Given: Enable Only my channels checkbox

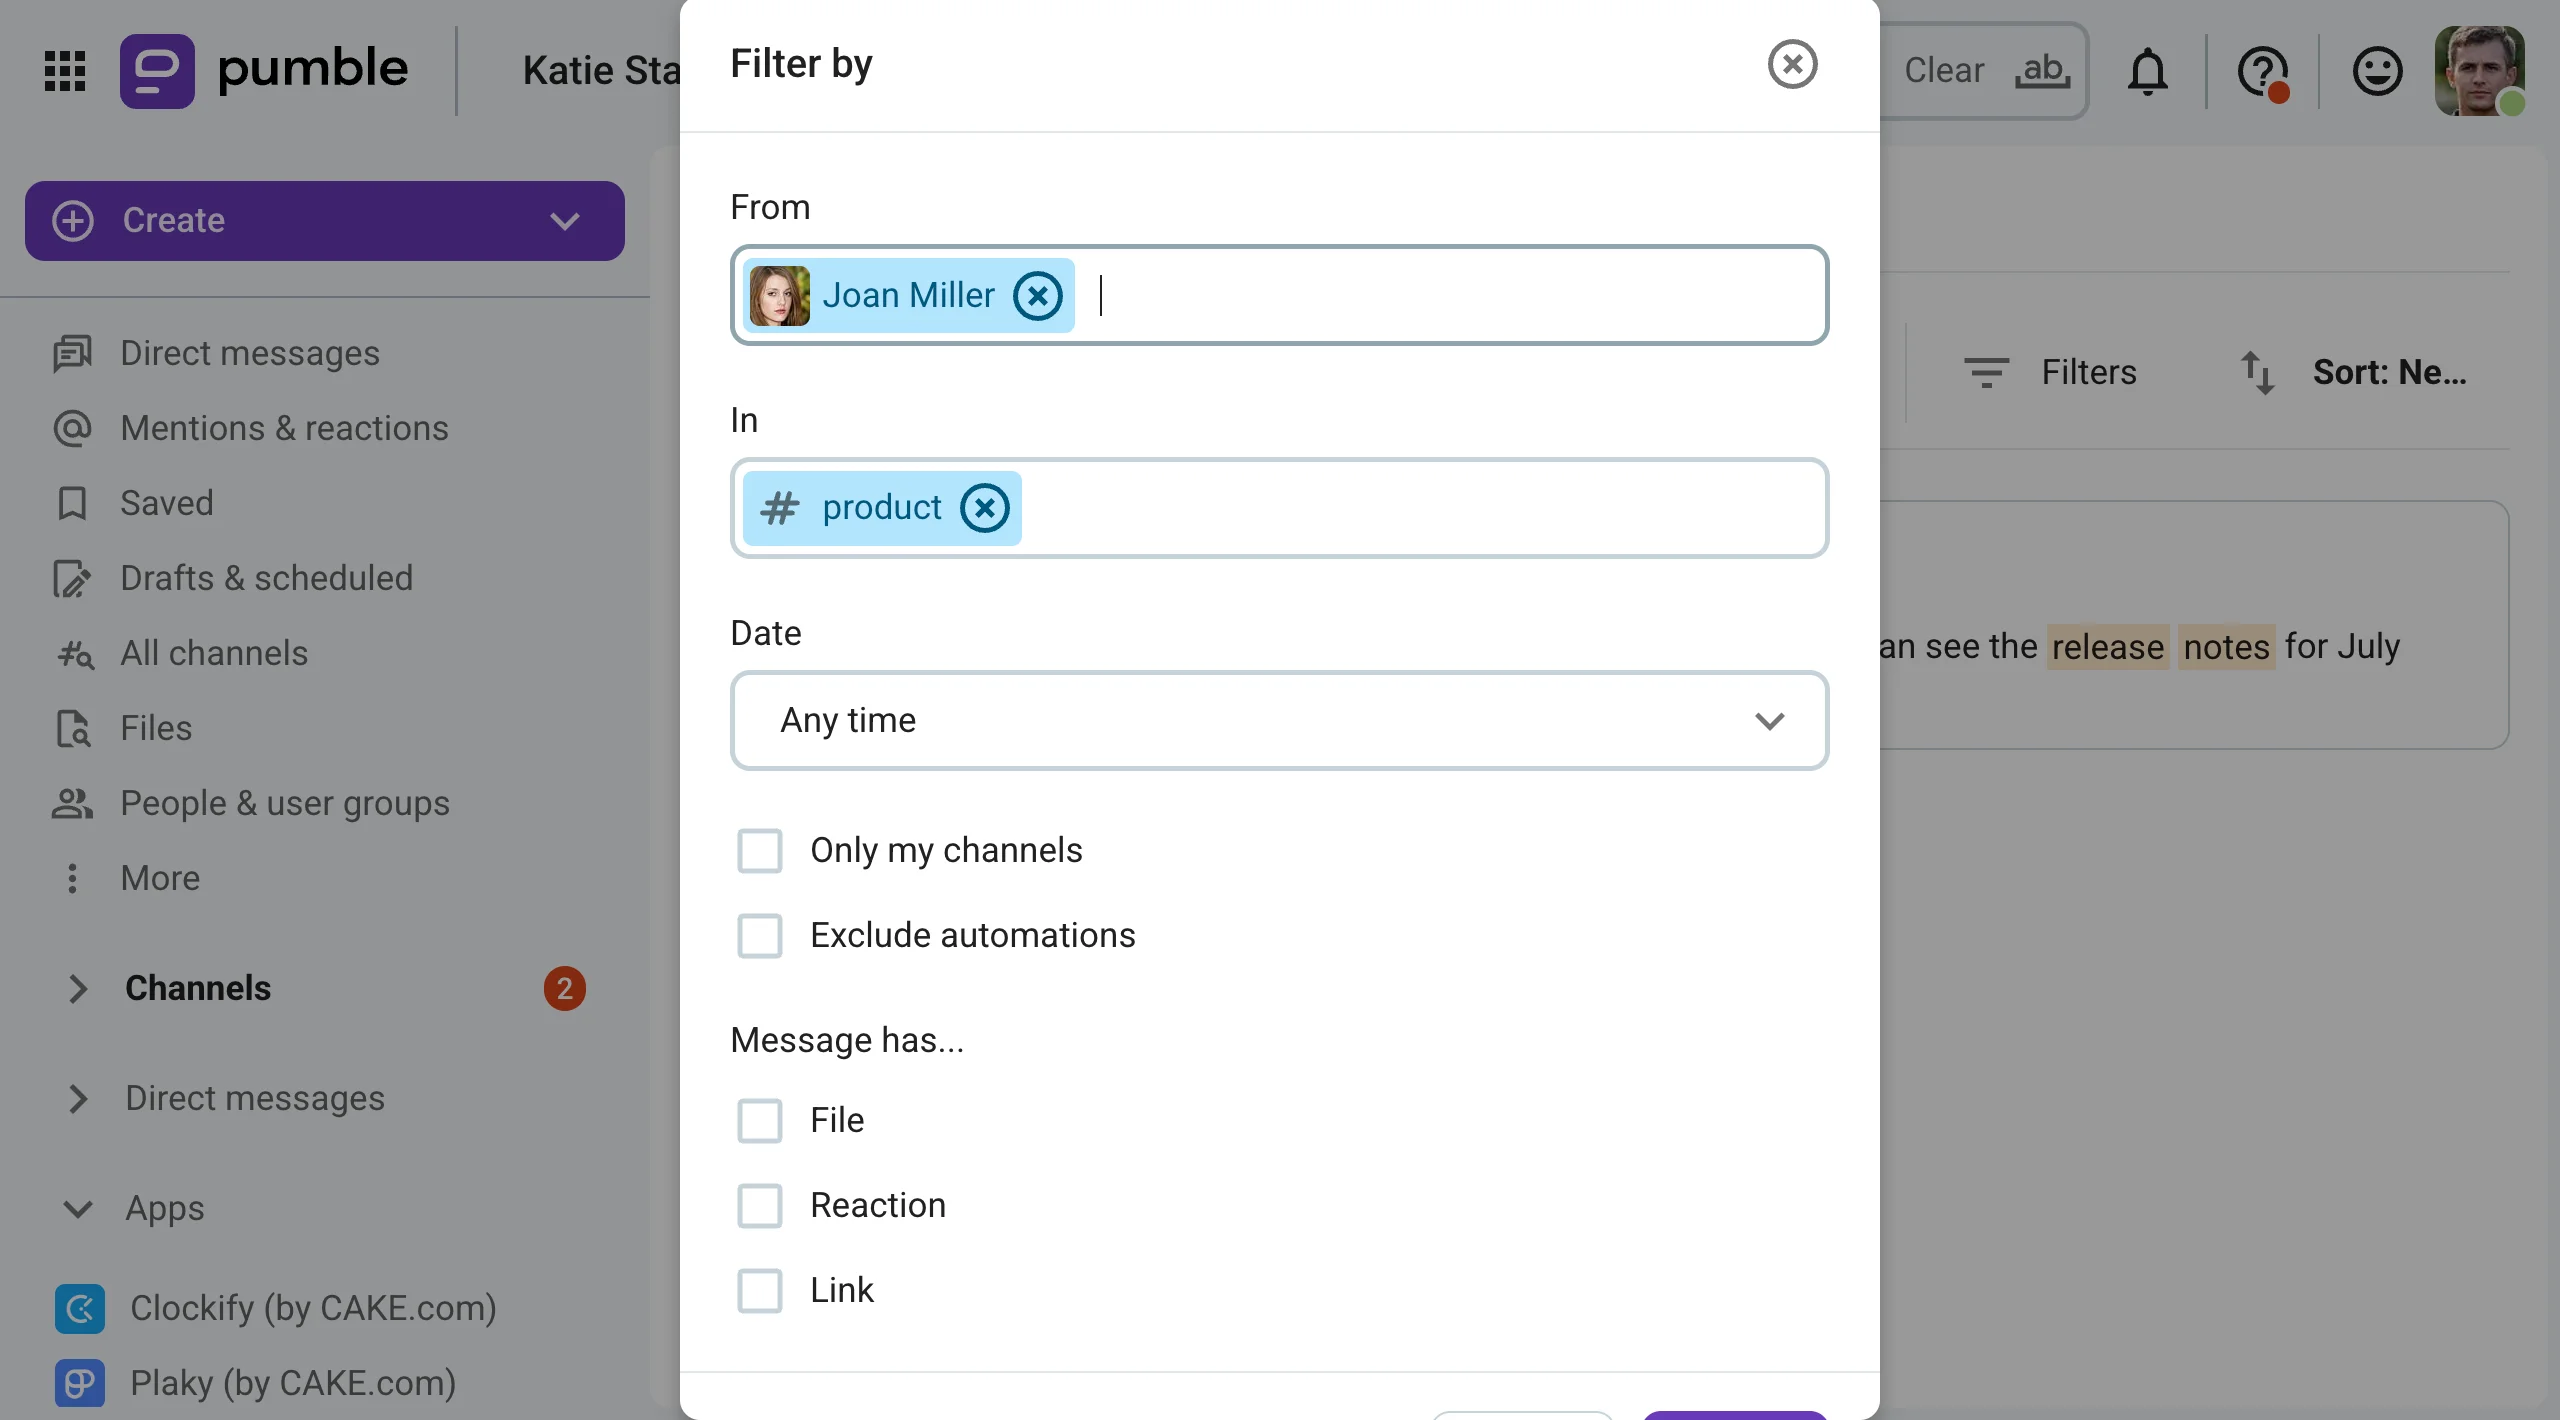Looking at the screenshot, I should point(760,851).
